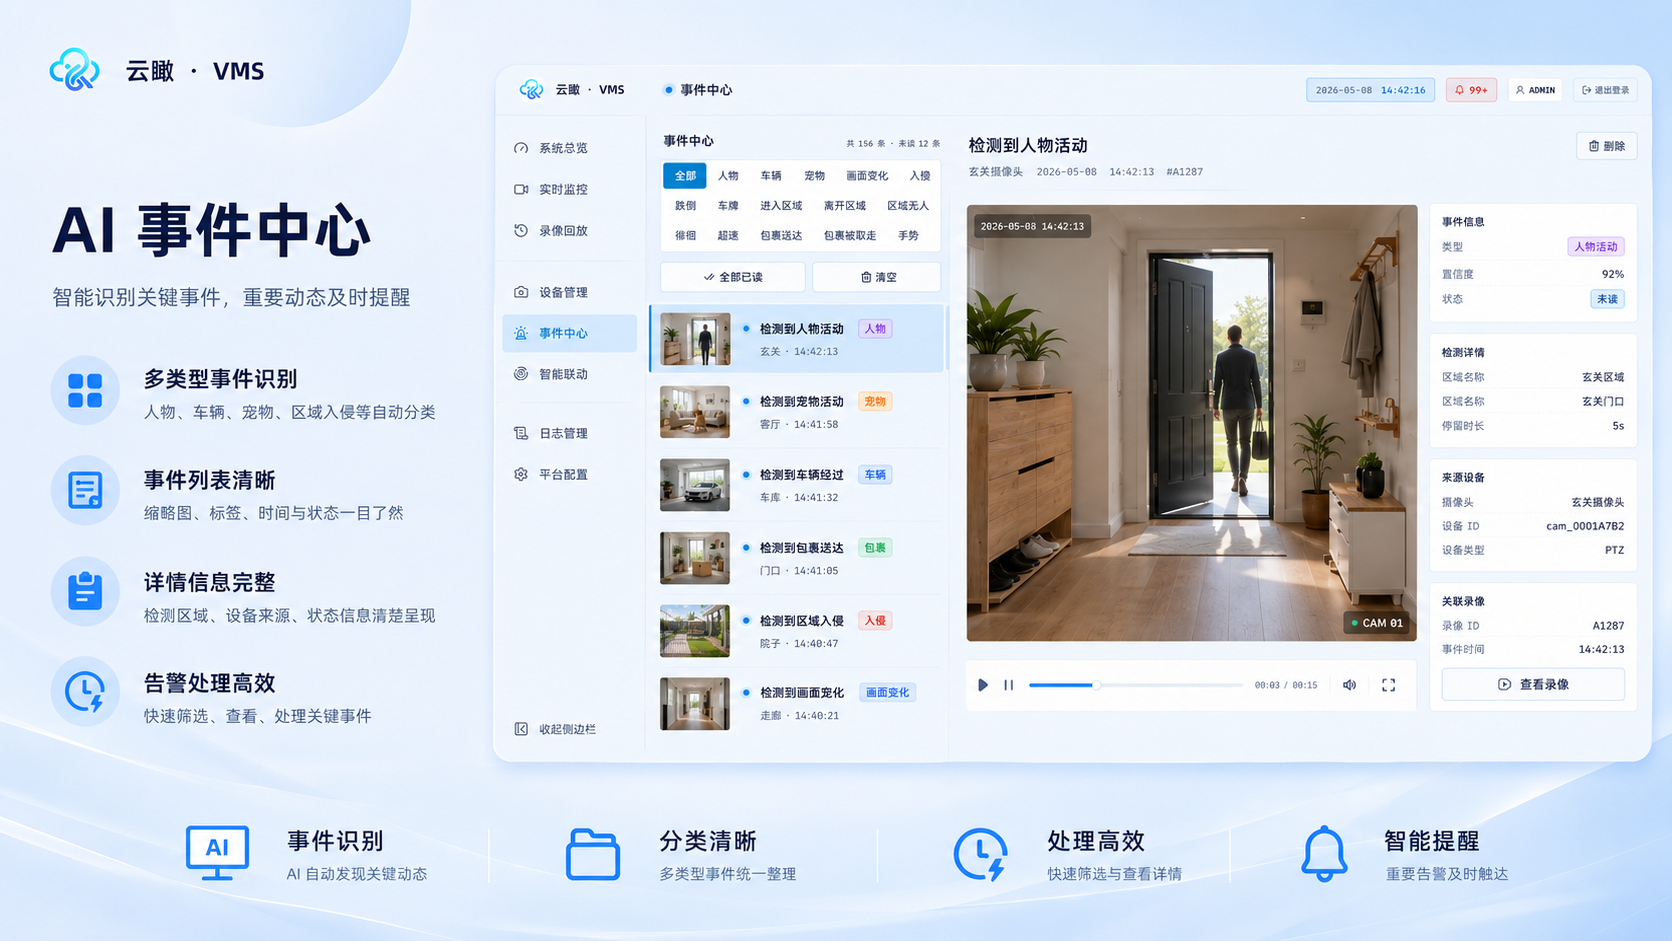
Task: Filter events by 手势
Action: [908, 235]
